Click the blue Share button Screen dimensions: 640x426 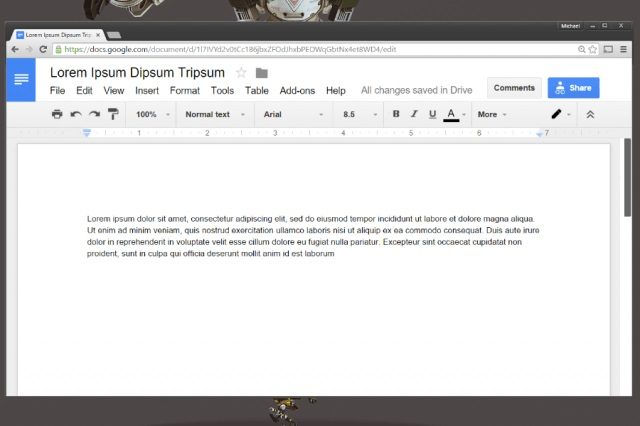[573, 88]
